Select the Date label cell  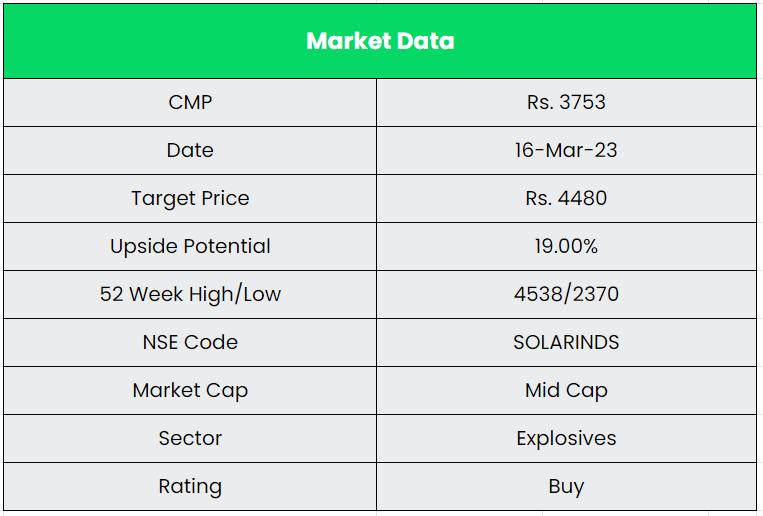coord(190,150)
